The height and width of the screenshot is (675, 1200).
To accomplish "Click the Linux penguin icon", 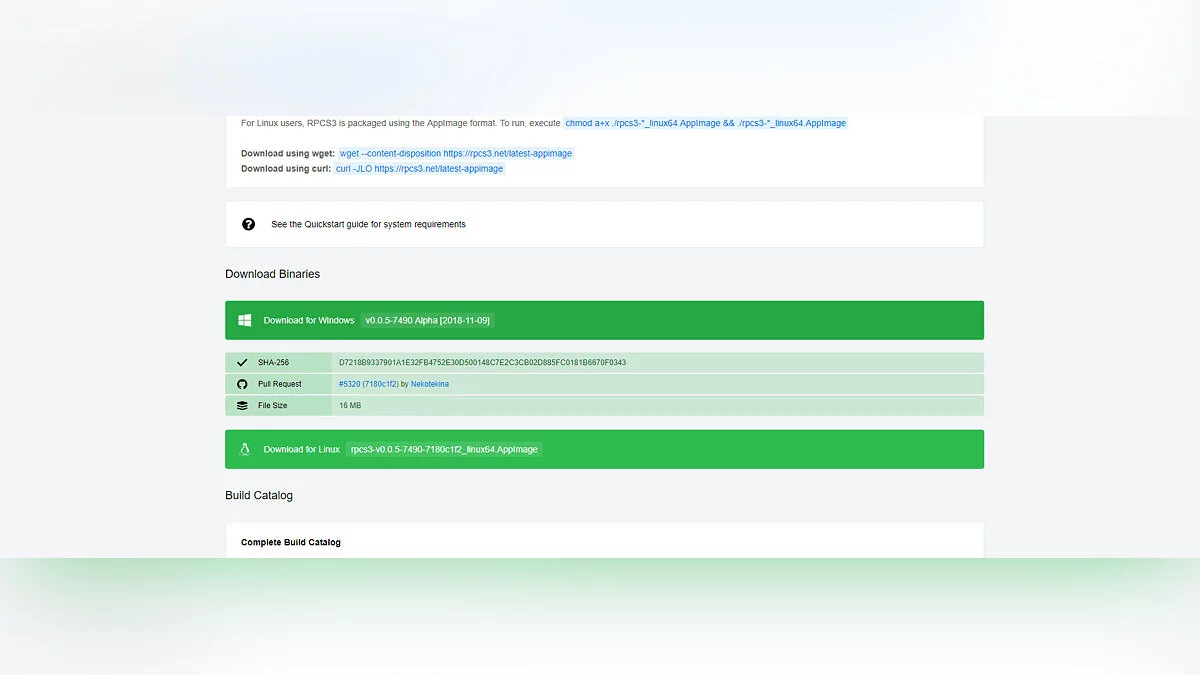I will 244,449.
